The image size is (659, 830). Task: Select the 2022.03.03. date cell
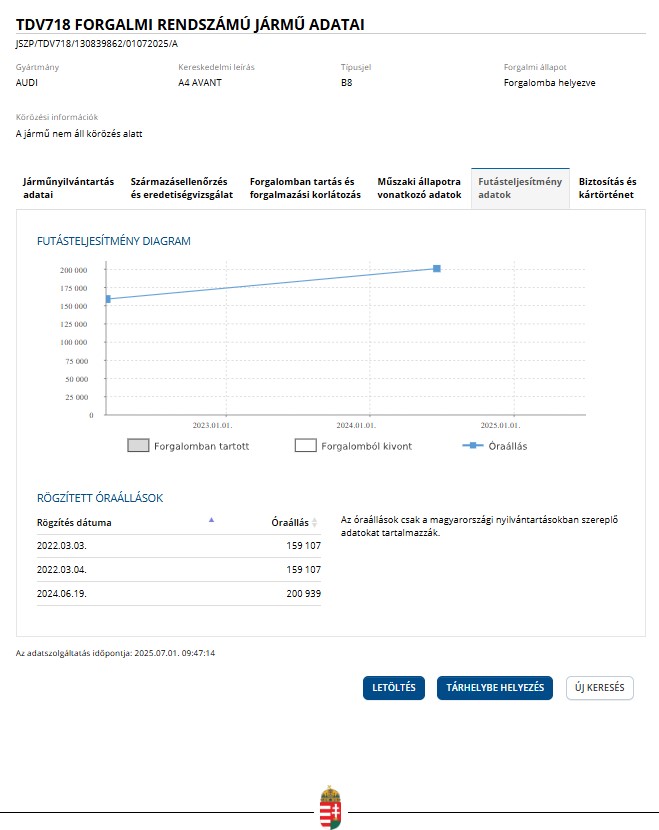pos(61,546)
